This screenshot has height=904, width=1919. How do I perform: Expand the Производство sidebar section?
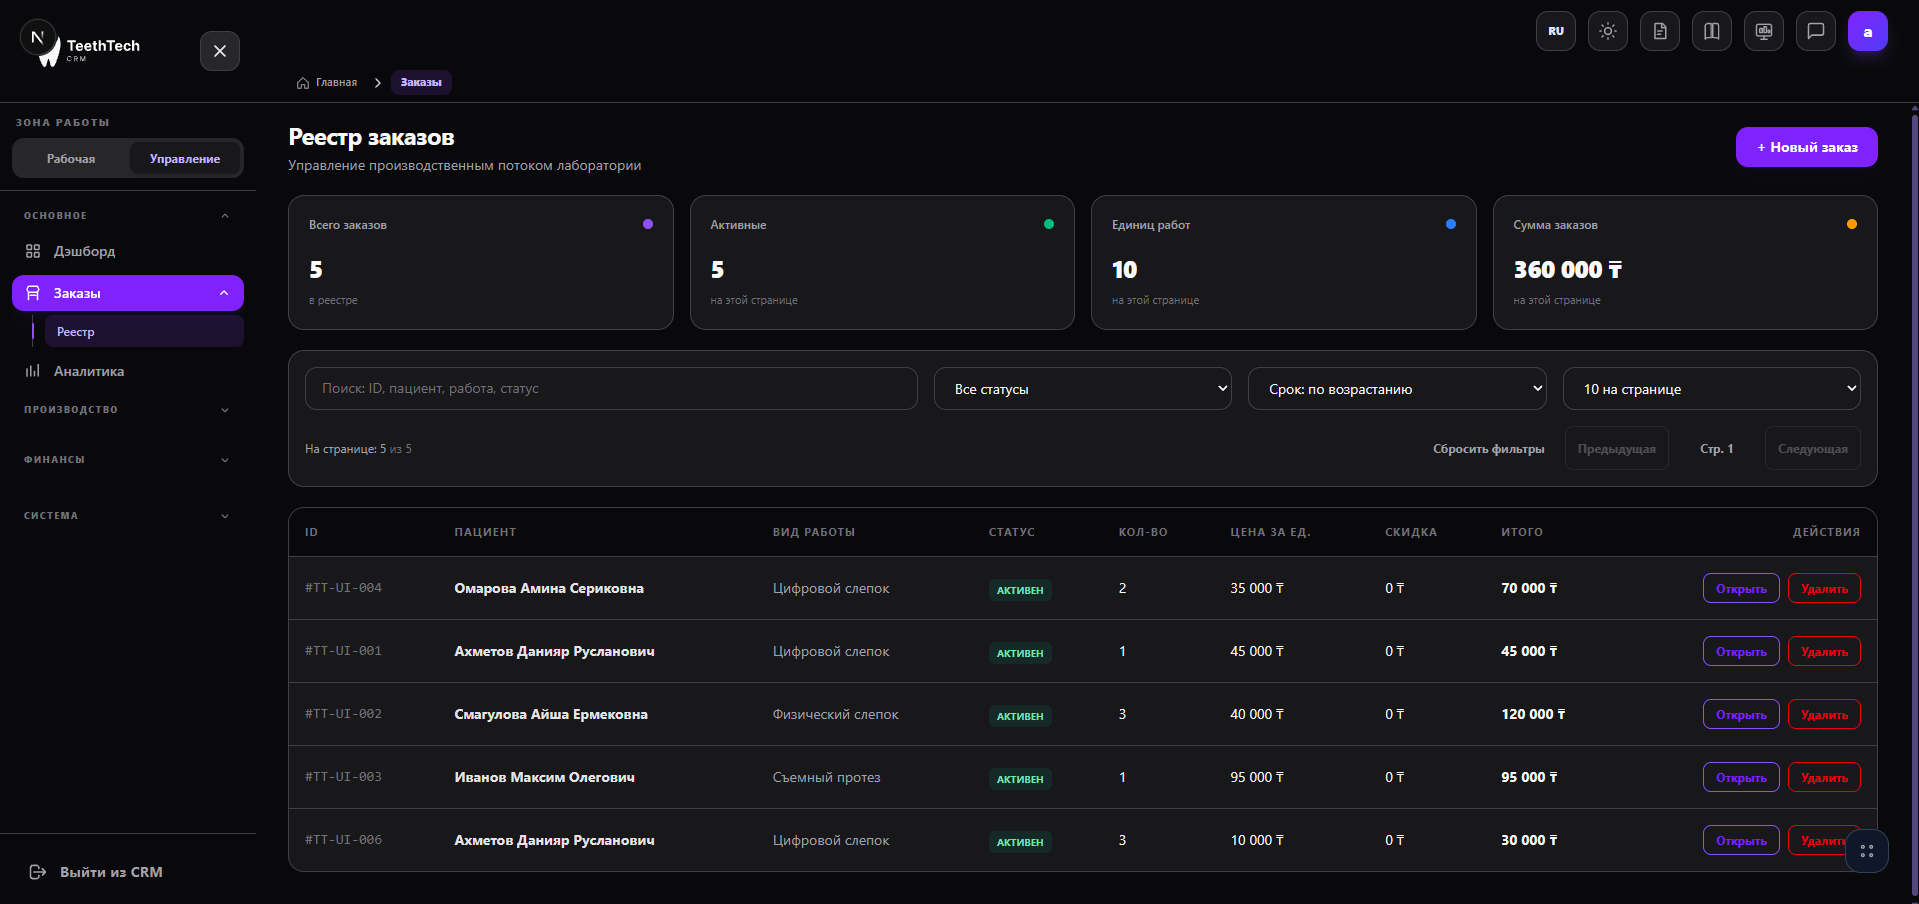coord(127,410)
